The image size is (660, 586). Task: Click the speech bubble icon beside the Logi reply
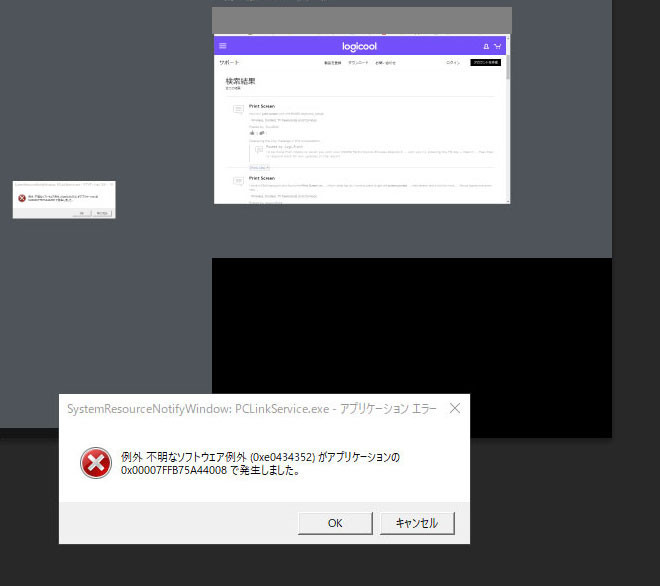click(259, 149)
